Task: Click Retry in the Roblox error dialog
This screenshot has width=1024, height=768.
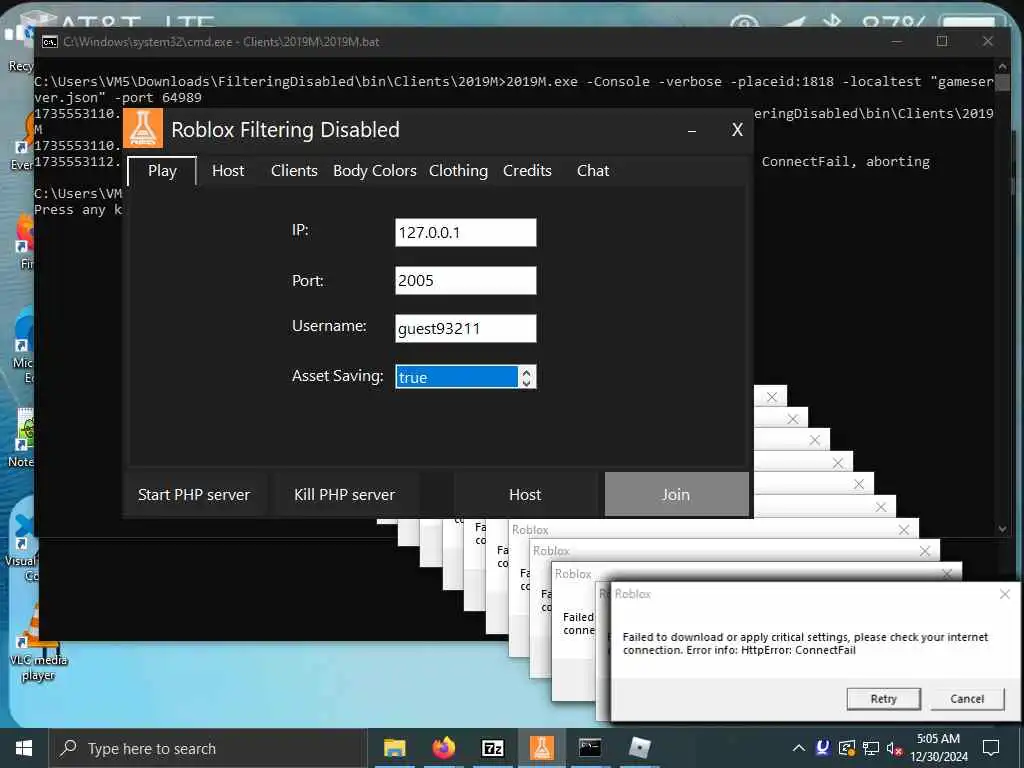Action: point(883,699)
